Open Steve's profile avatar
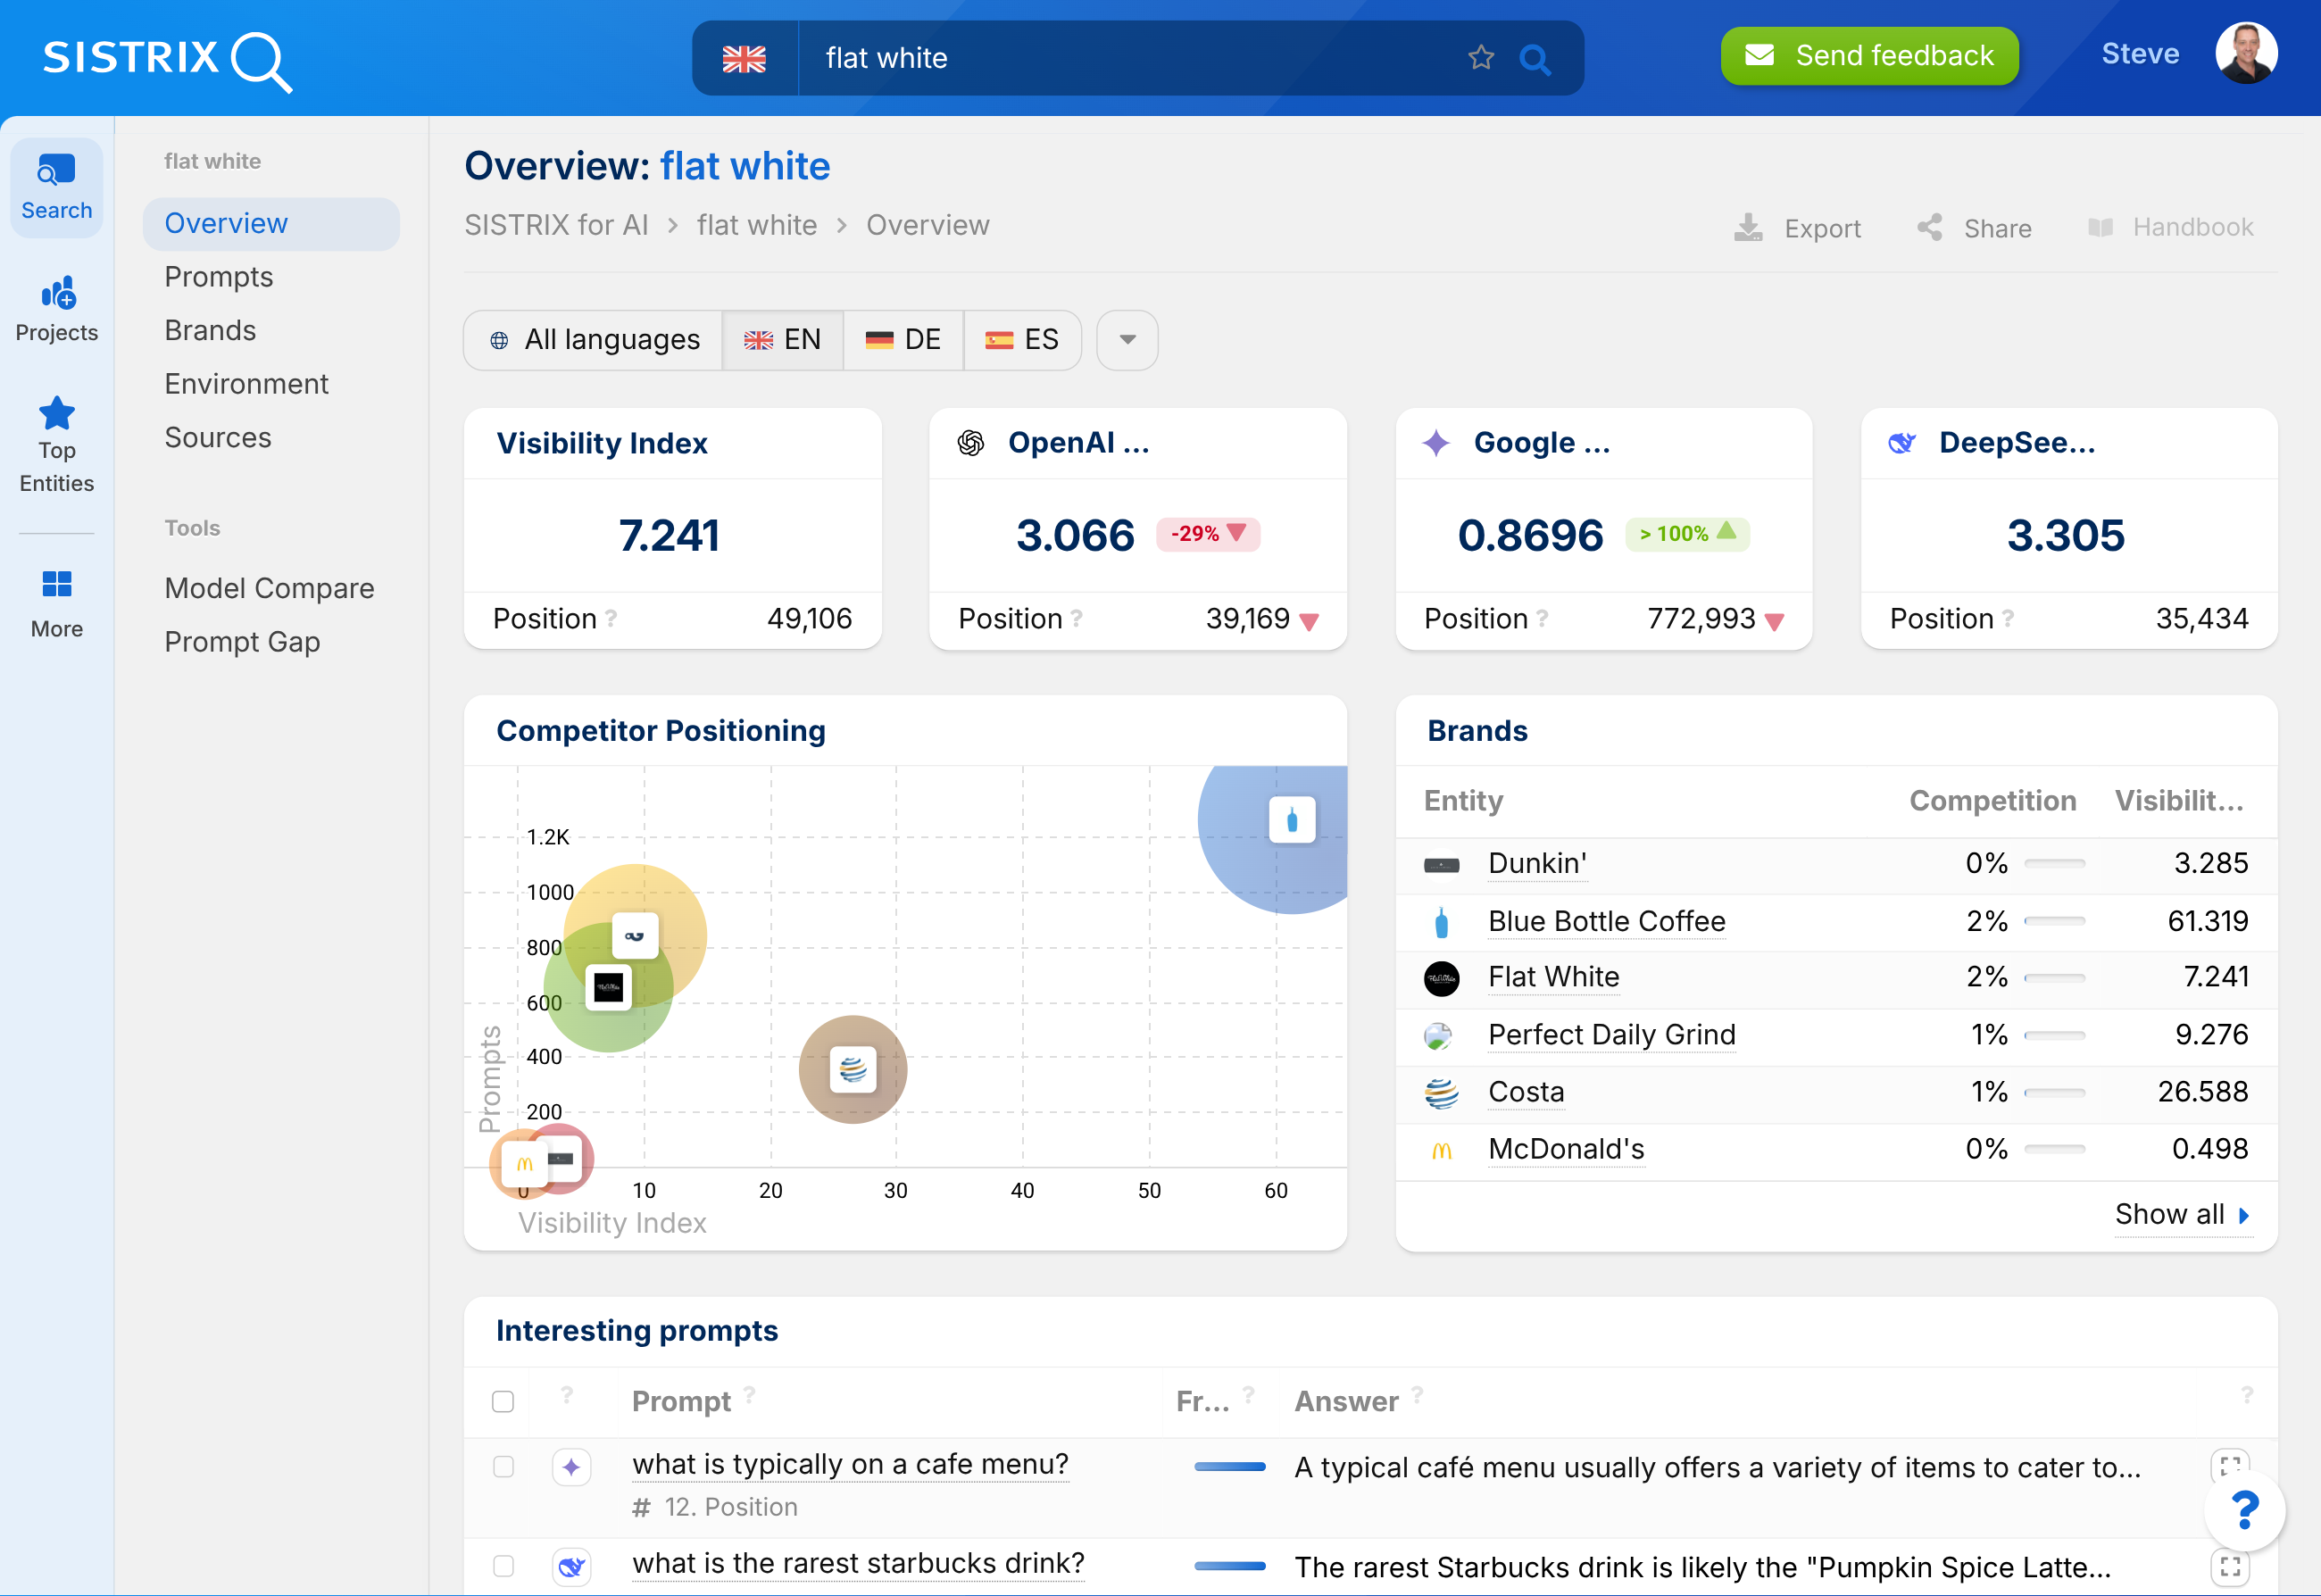This screenshot has height=1596, width=2321. point(2246,54)
